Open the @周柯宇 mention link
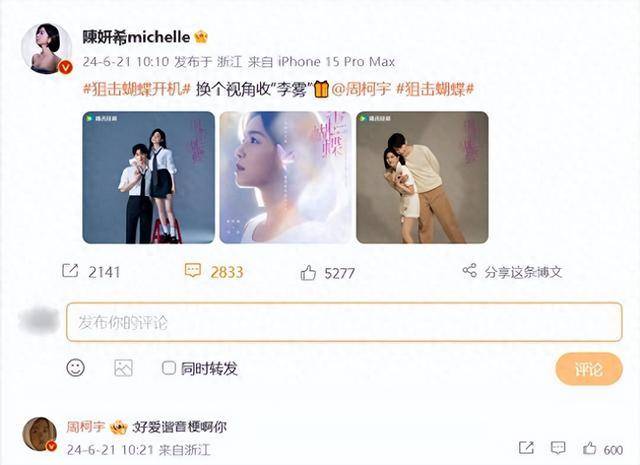Screen dimensions: 640x465 click(x=361, y=89)
